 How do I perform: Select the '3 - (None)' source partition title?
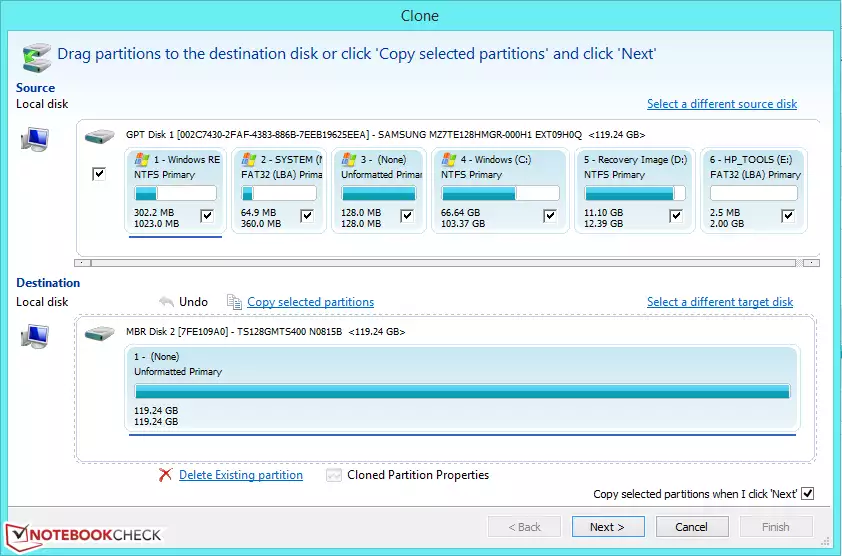(x=383, y=160)
